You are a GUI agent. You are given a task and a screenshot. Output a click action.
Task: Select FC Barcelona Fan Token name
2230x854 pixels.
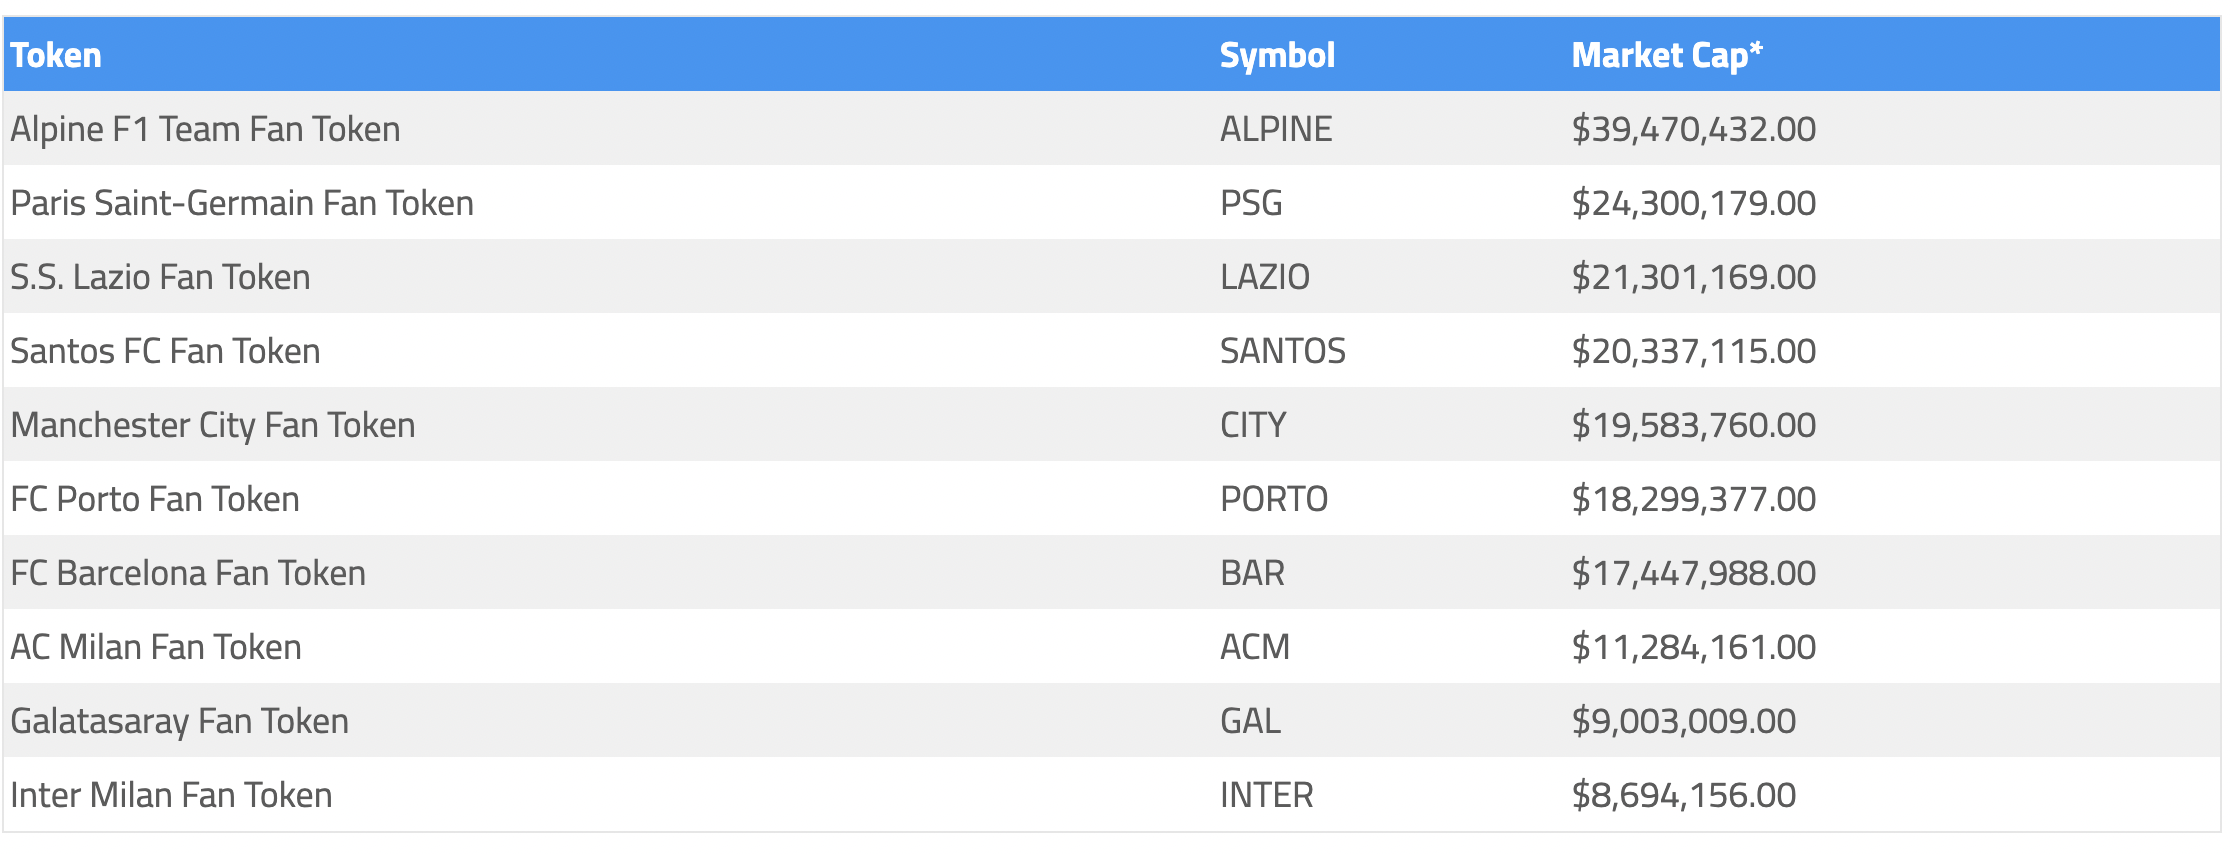tap(188, 573)
